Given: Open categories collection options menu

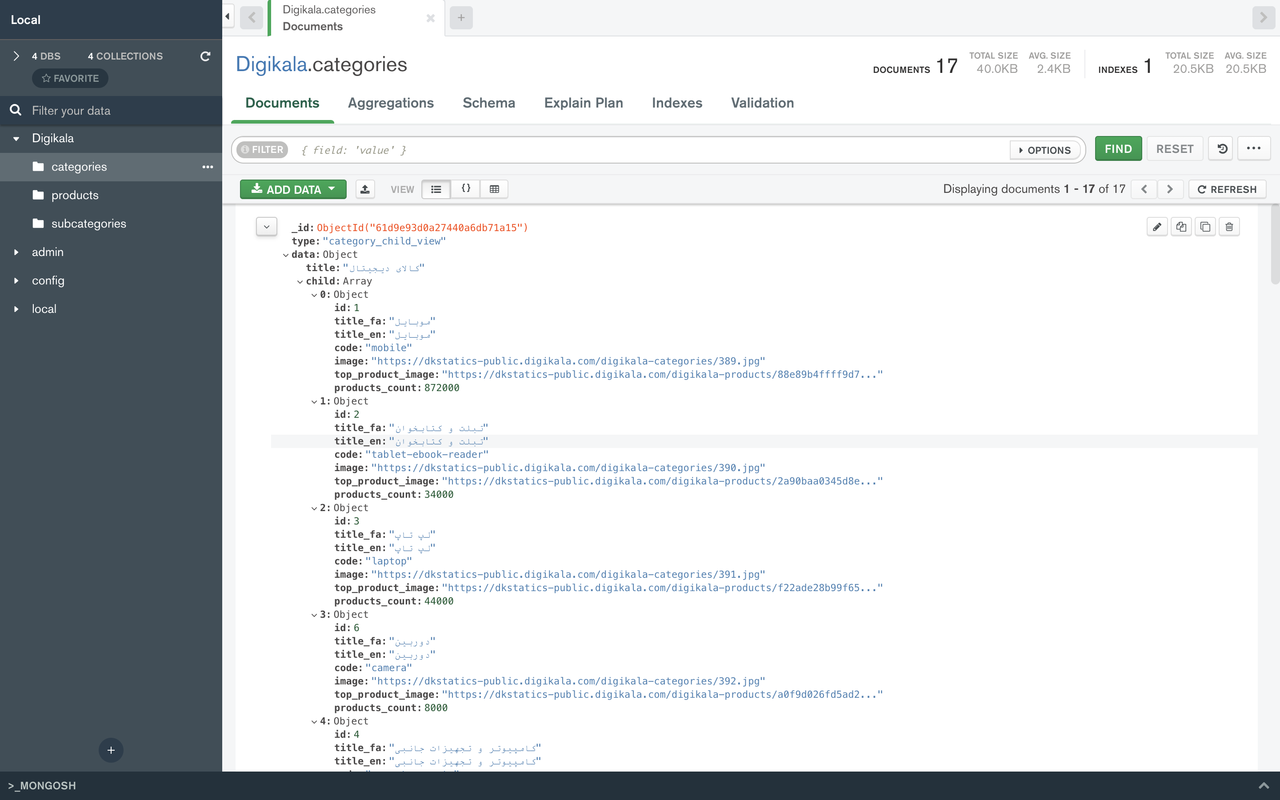Looking at the screenshot, I should coord(208,167).
